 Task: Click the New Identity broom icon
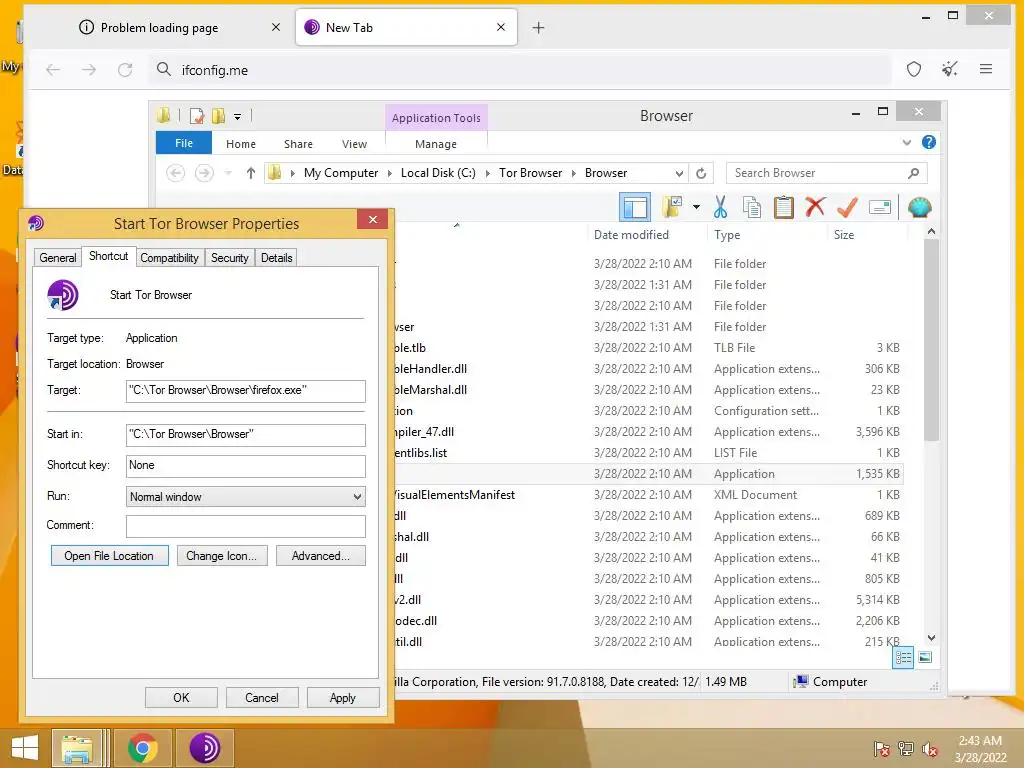[x=950, y=69]
